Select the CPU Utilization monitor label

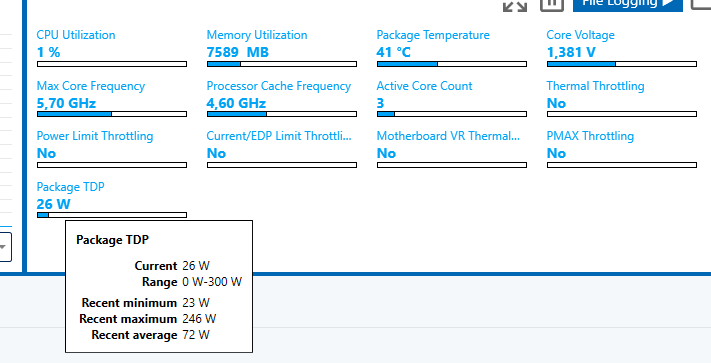76,35
